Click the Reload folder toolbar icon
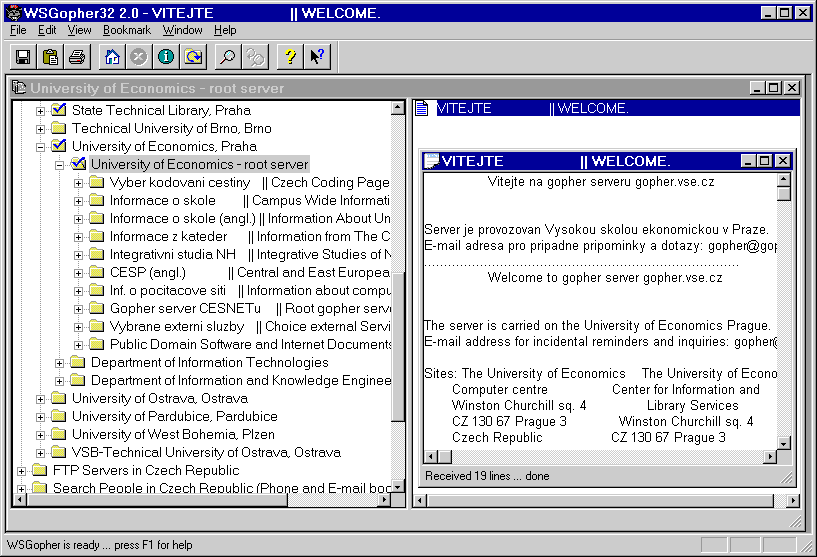Screen dimensions: 817x557 pos(193,57)
